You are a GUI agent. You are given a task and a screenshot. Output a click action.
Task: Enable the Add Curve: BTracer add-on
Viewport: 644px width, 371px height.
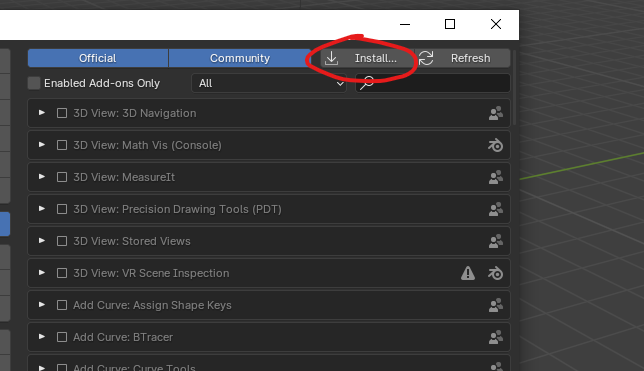[62, 337]
